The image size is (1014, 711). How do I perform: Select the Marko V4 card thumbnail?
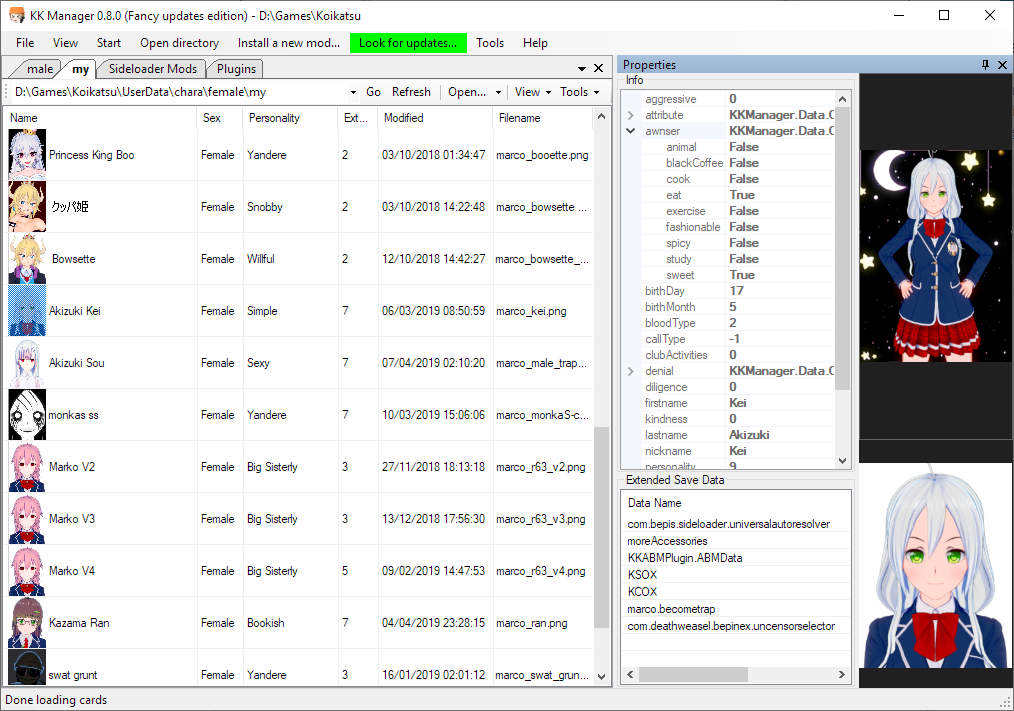[x=27, y=571]
